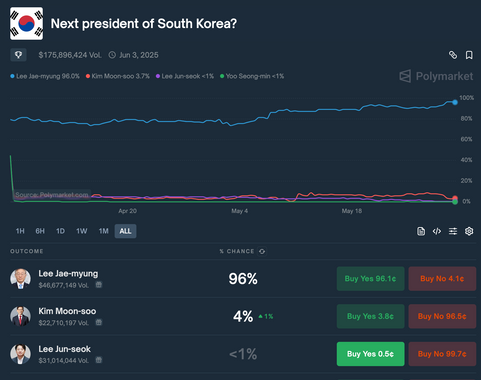Open the embed code icon

[x=437, y=231]
